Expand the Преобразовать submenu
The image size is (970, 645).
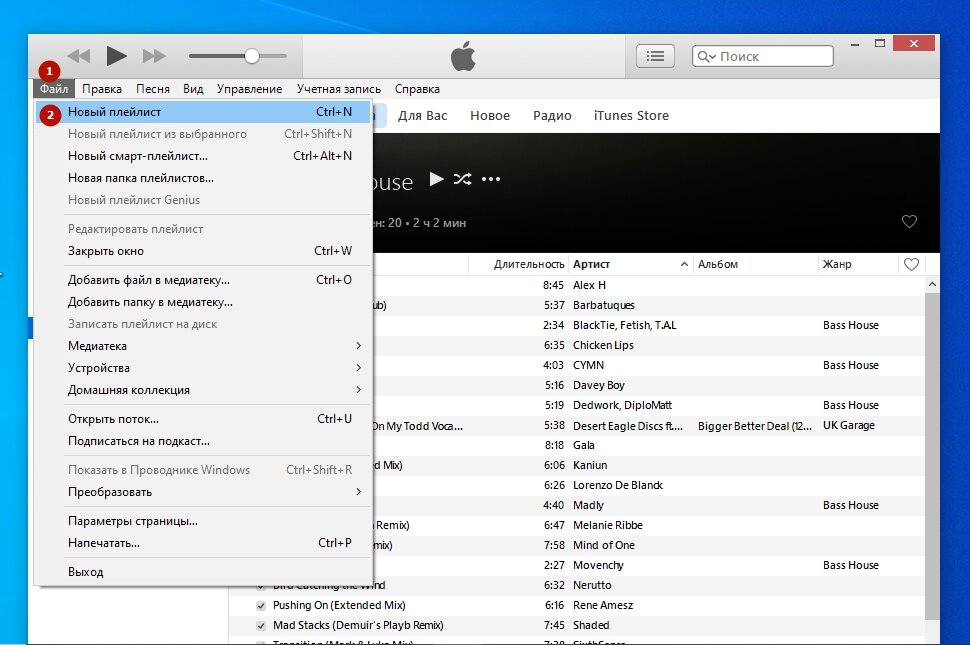pyautogui.click(x=204, y=492)
